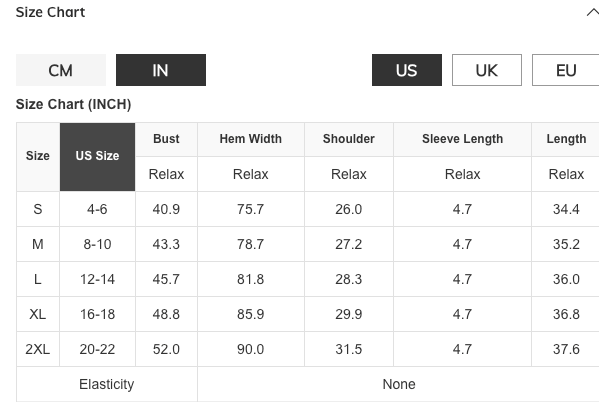
Task: Select the XL size row label
Action: click(x=38, y=314)
